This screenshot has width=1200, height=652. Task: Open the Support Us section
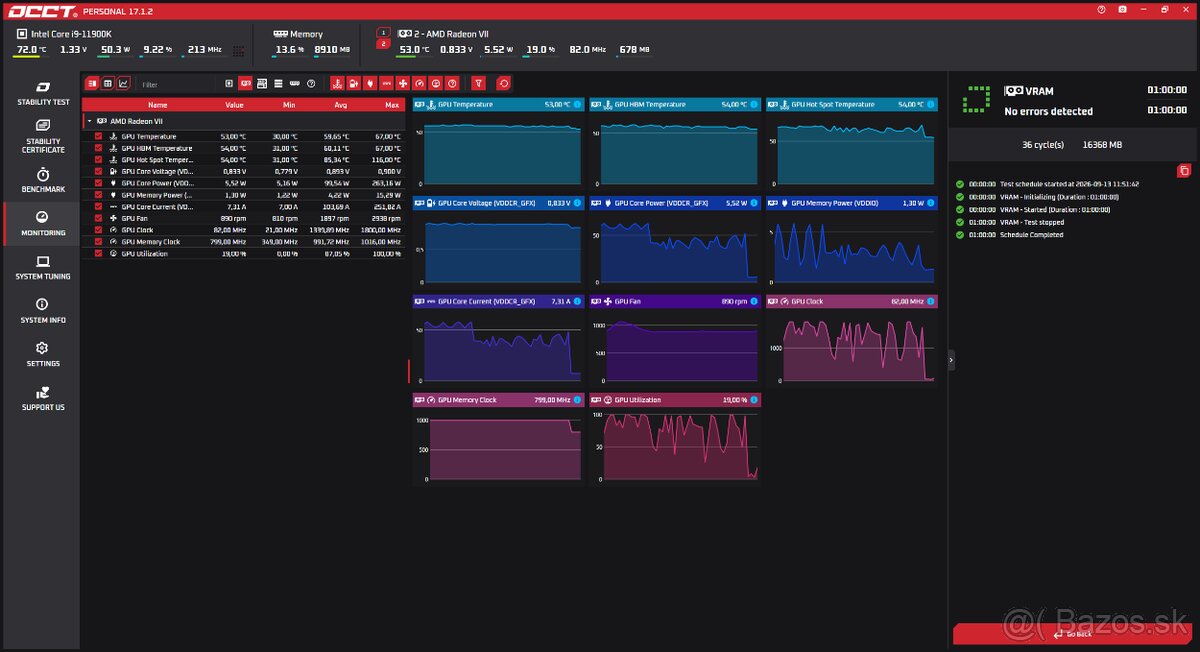42,398
